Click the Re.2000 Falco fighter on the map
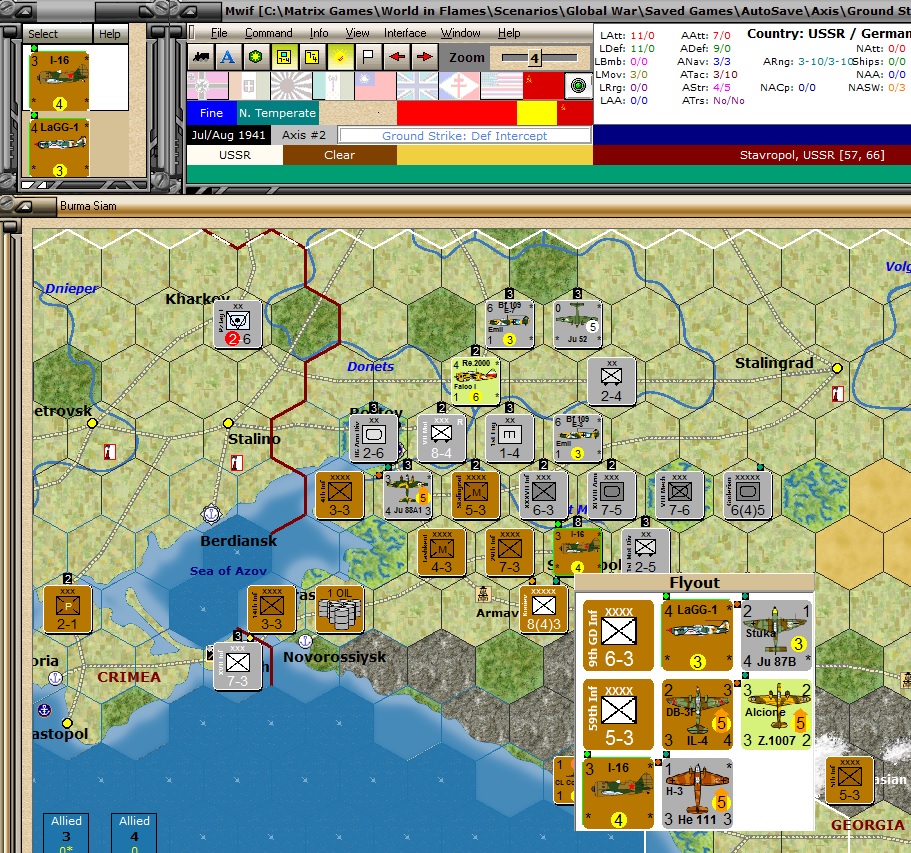 [475, 381]
